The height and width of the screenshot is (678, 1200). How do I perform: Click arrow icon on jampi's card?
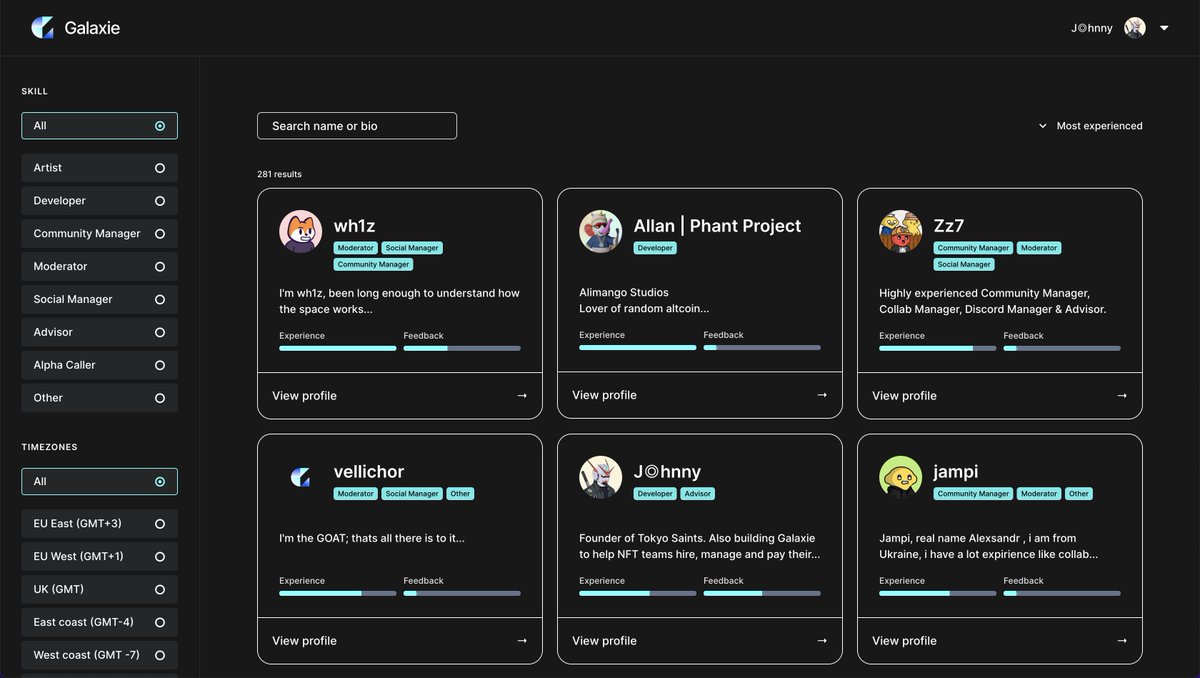pyautogui.click(x=1122, y=641)
